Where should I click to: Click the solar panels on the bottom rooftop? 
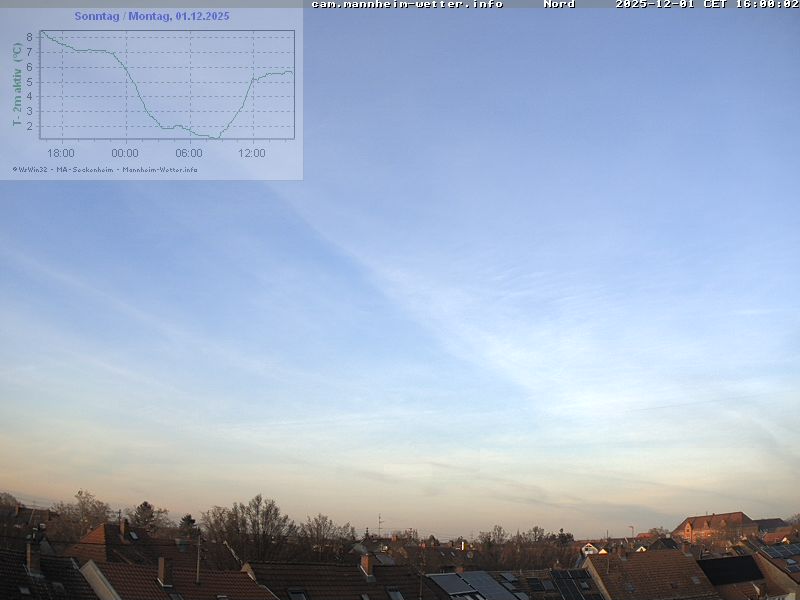pos(472,584)
